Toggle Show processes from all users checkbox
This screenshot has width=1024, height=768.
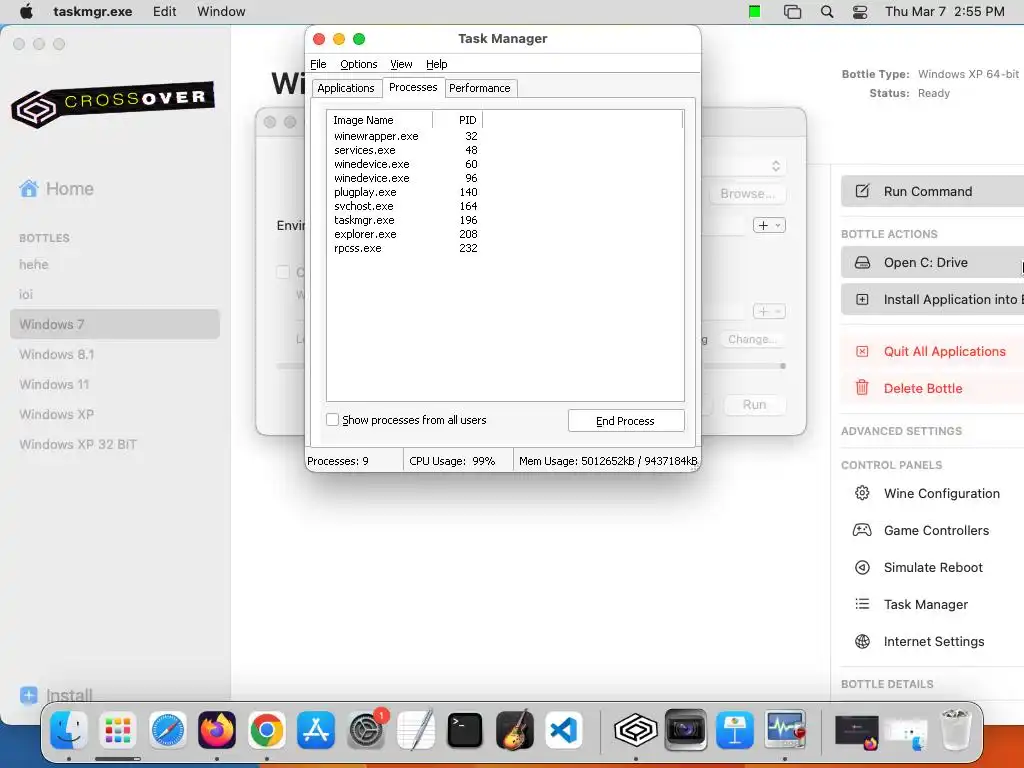[x=332, y=420]
